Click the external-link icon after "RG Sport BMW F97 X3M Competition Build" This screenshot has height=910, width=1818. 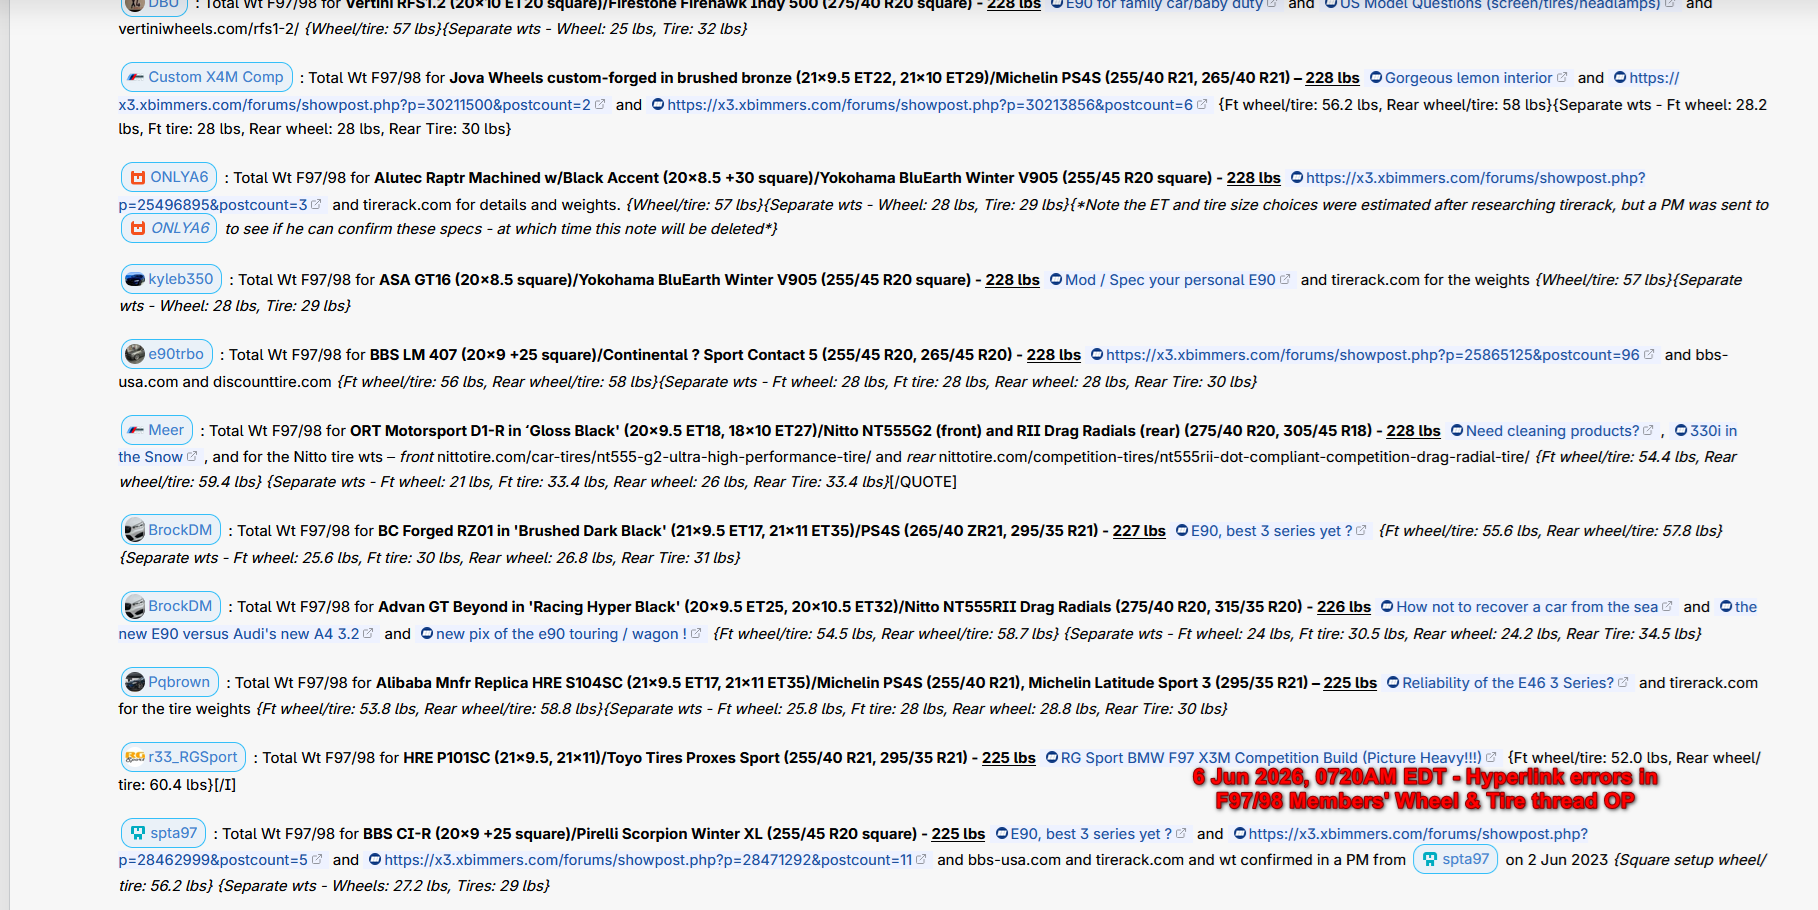point(1492,758)
